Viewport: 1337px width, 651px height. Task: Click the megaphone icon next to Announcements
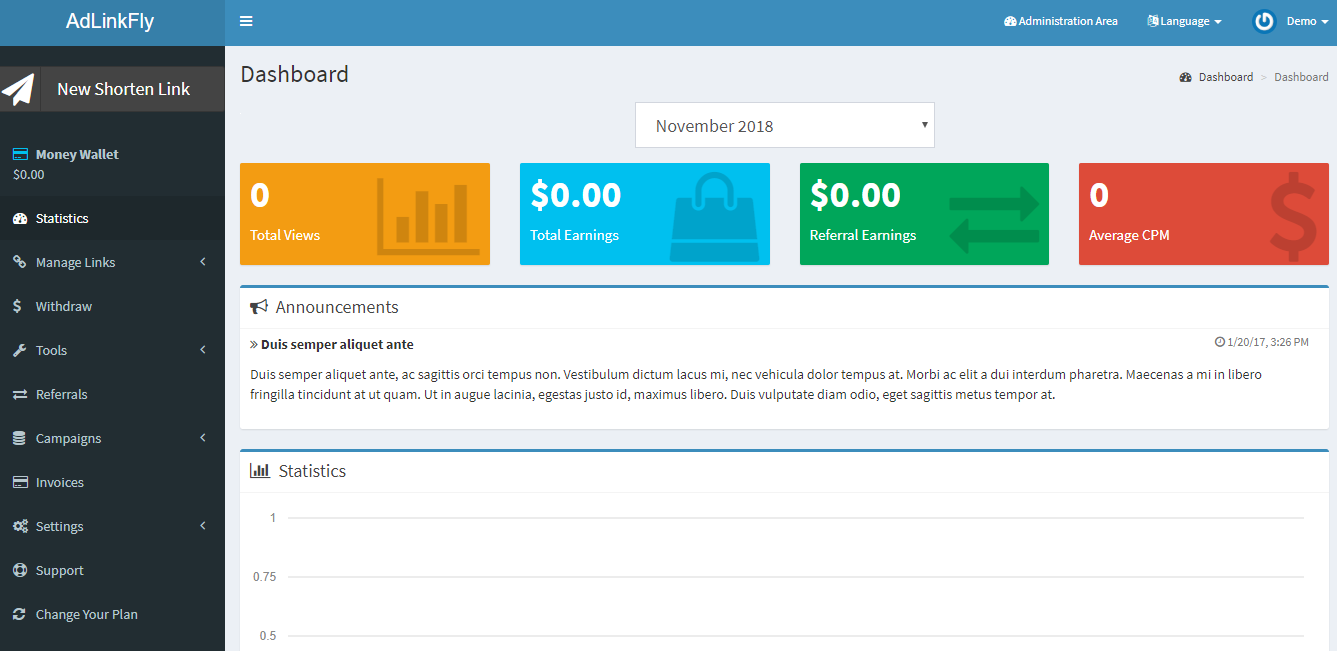(259, 307)
